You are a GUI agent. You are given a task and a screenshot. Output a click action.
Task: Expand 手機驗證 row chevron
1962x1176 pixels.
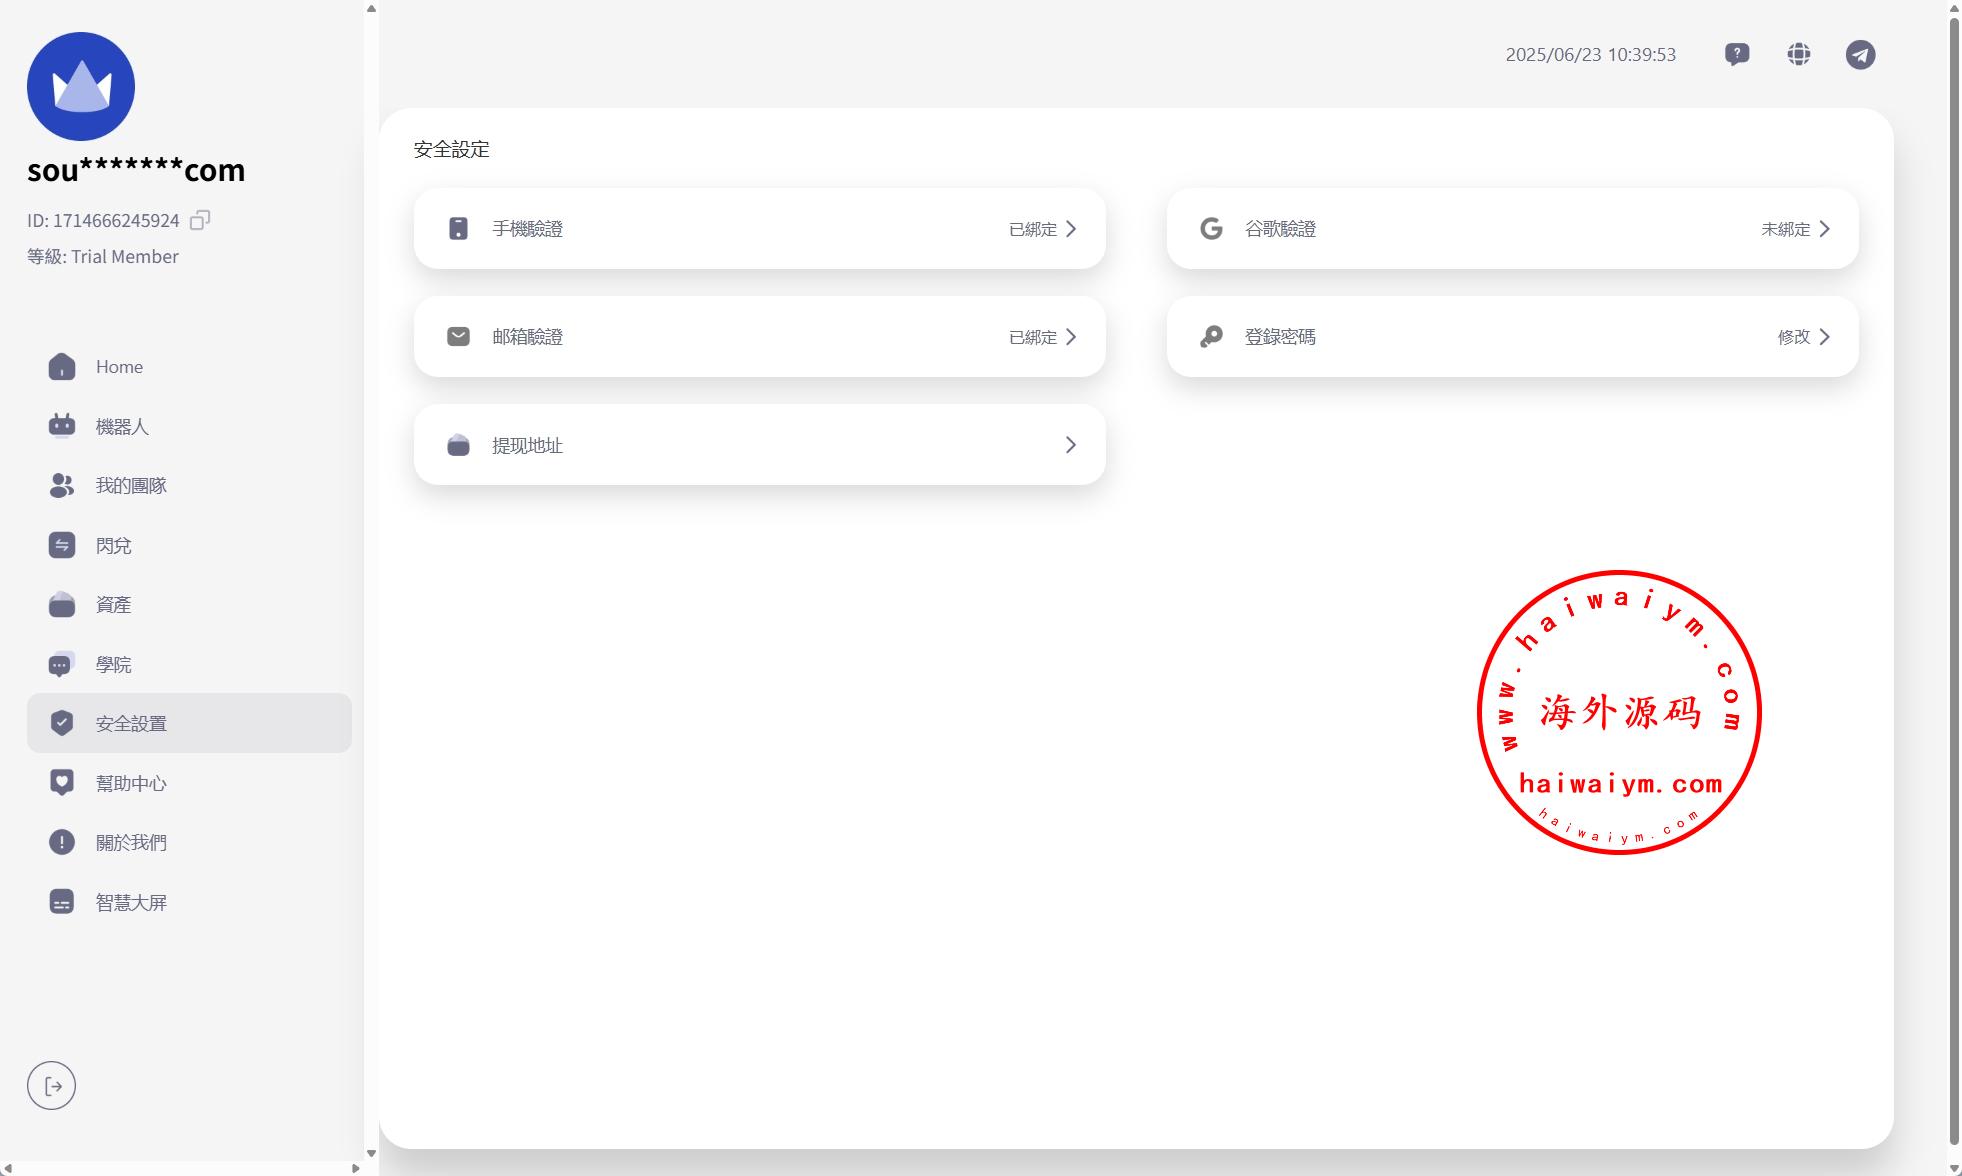1071,229
